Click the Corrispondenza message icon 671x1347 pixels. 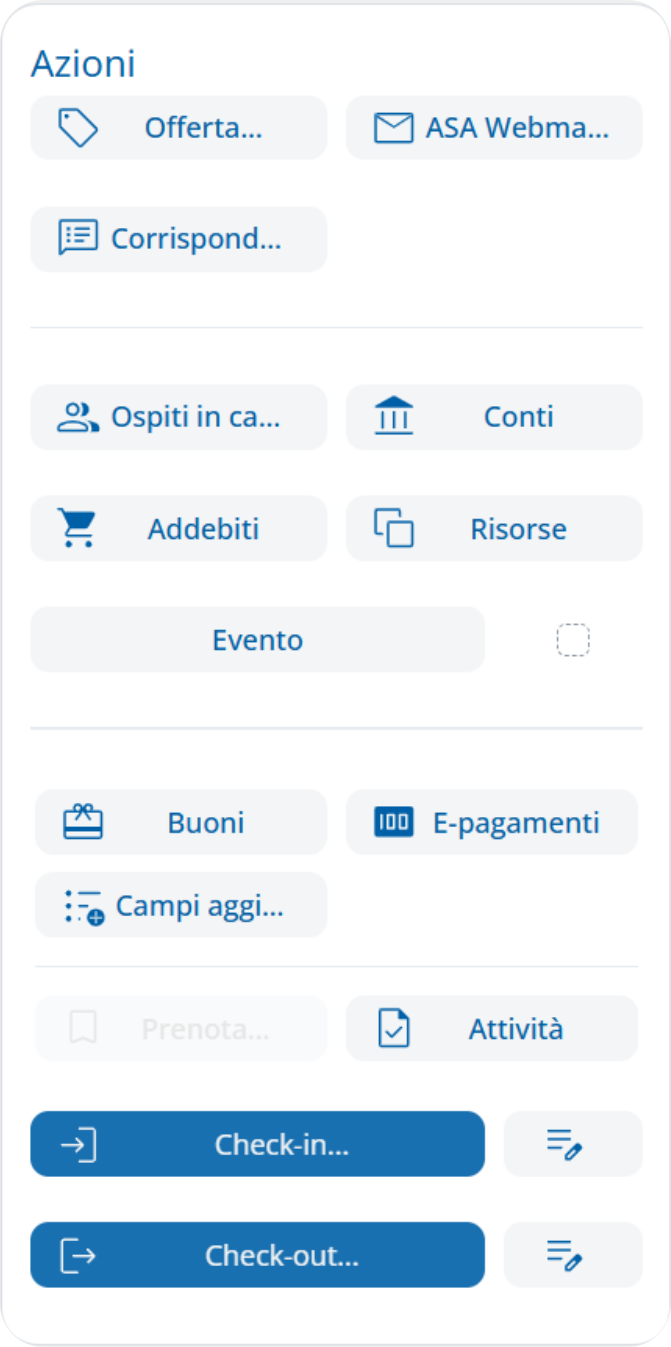[78, 239]
